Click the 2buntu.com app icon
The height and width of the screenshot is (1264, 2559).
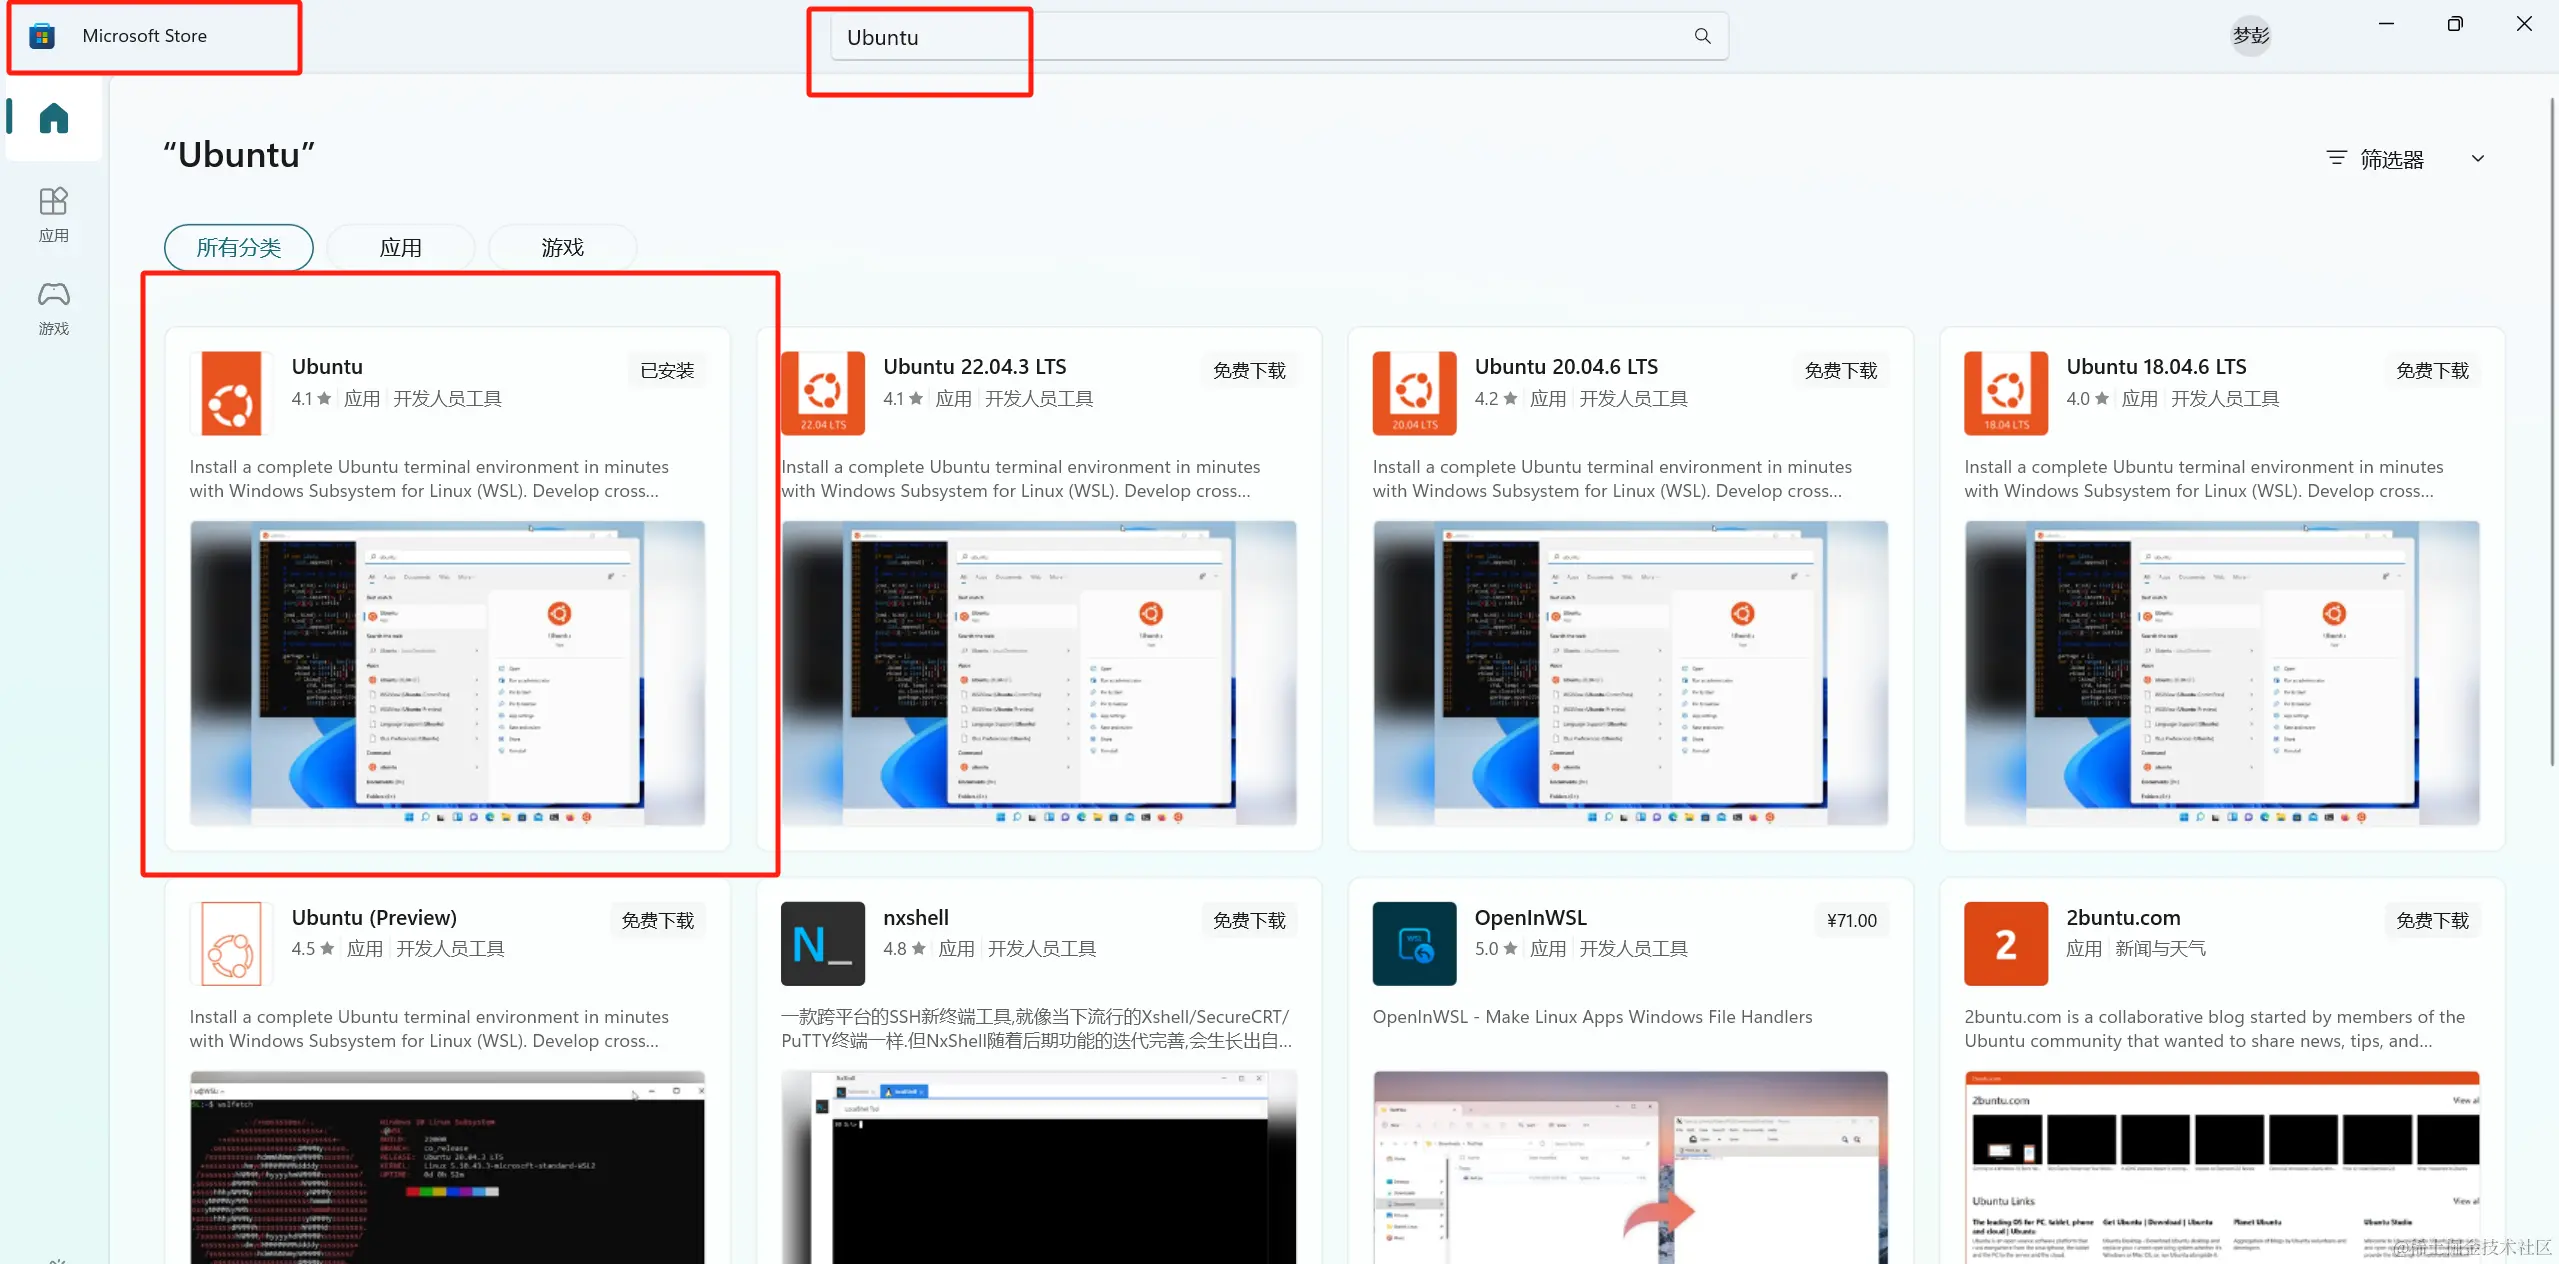coord(2006,943)
